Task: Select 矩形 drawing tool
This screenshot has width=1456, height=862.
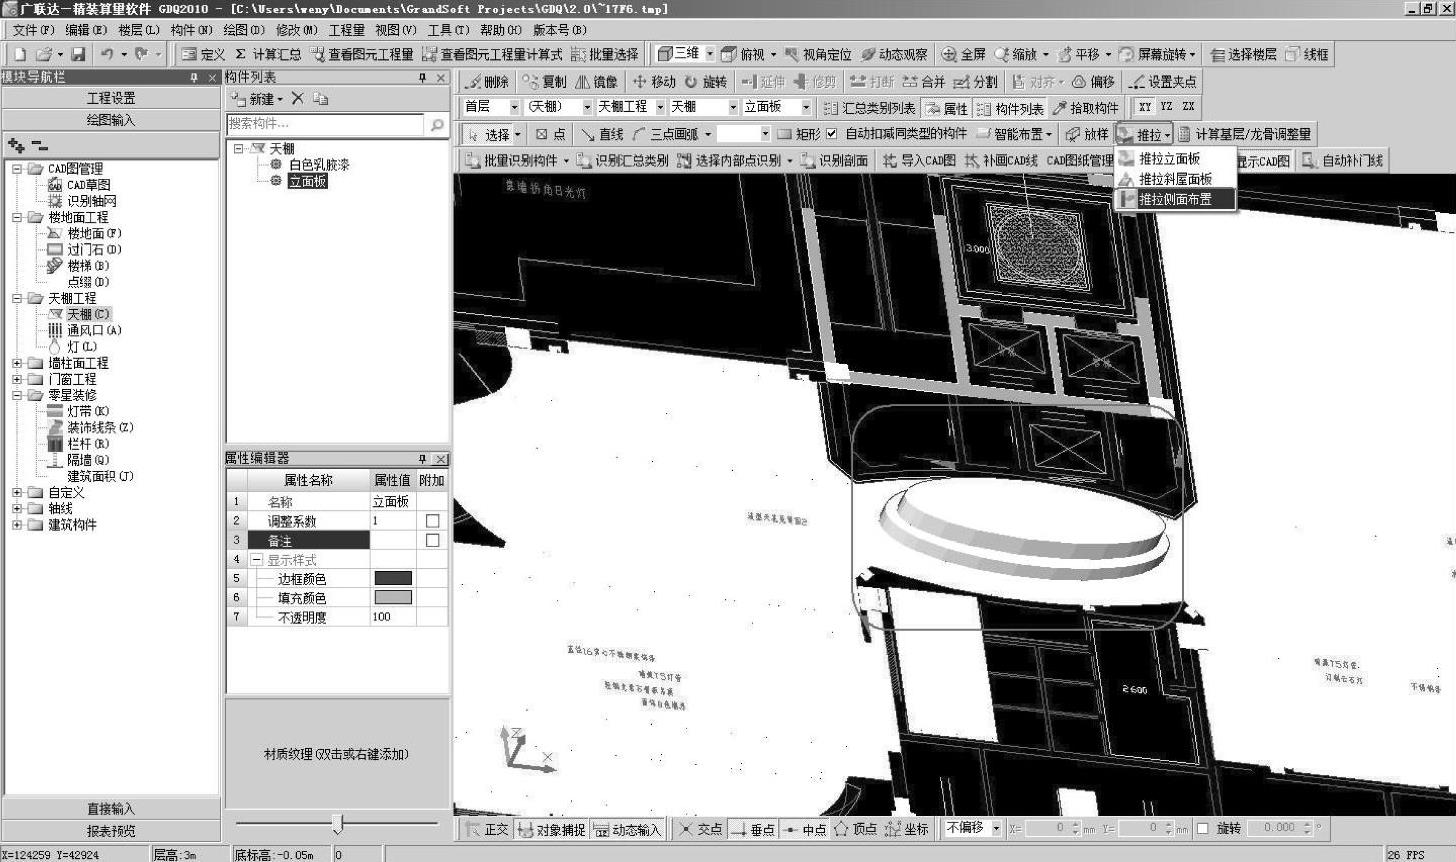Action: coord(799,134)
